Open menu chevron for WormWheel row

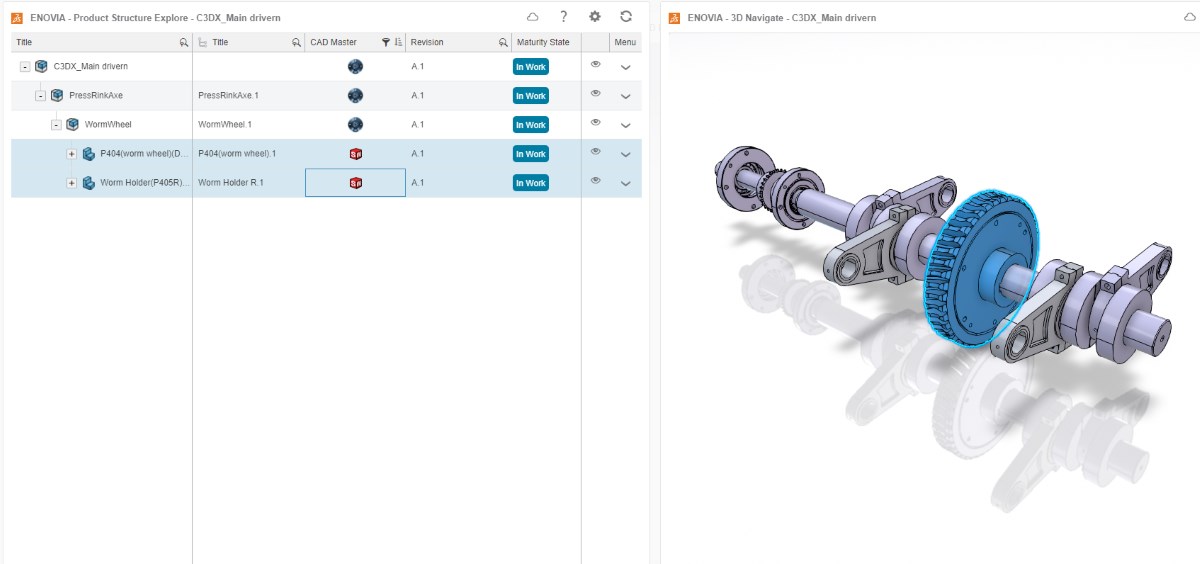[626, 125]
